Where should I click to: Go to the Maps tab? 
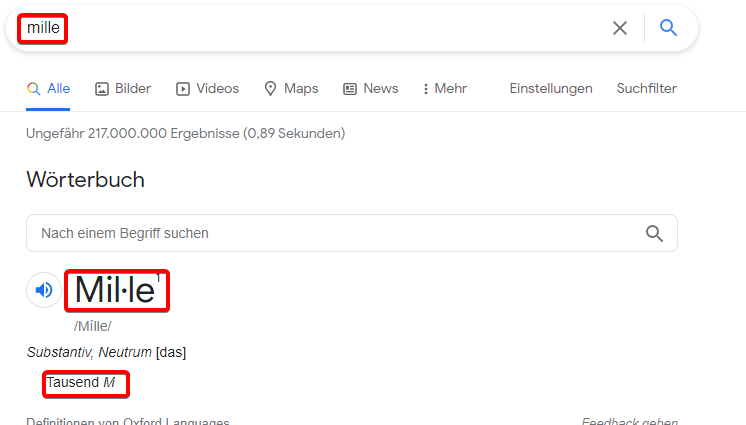point(291,88)
